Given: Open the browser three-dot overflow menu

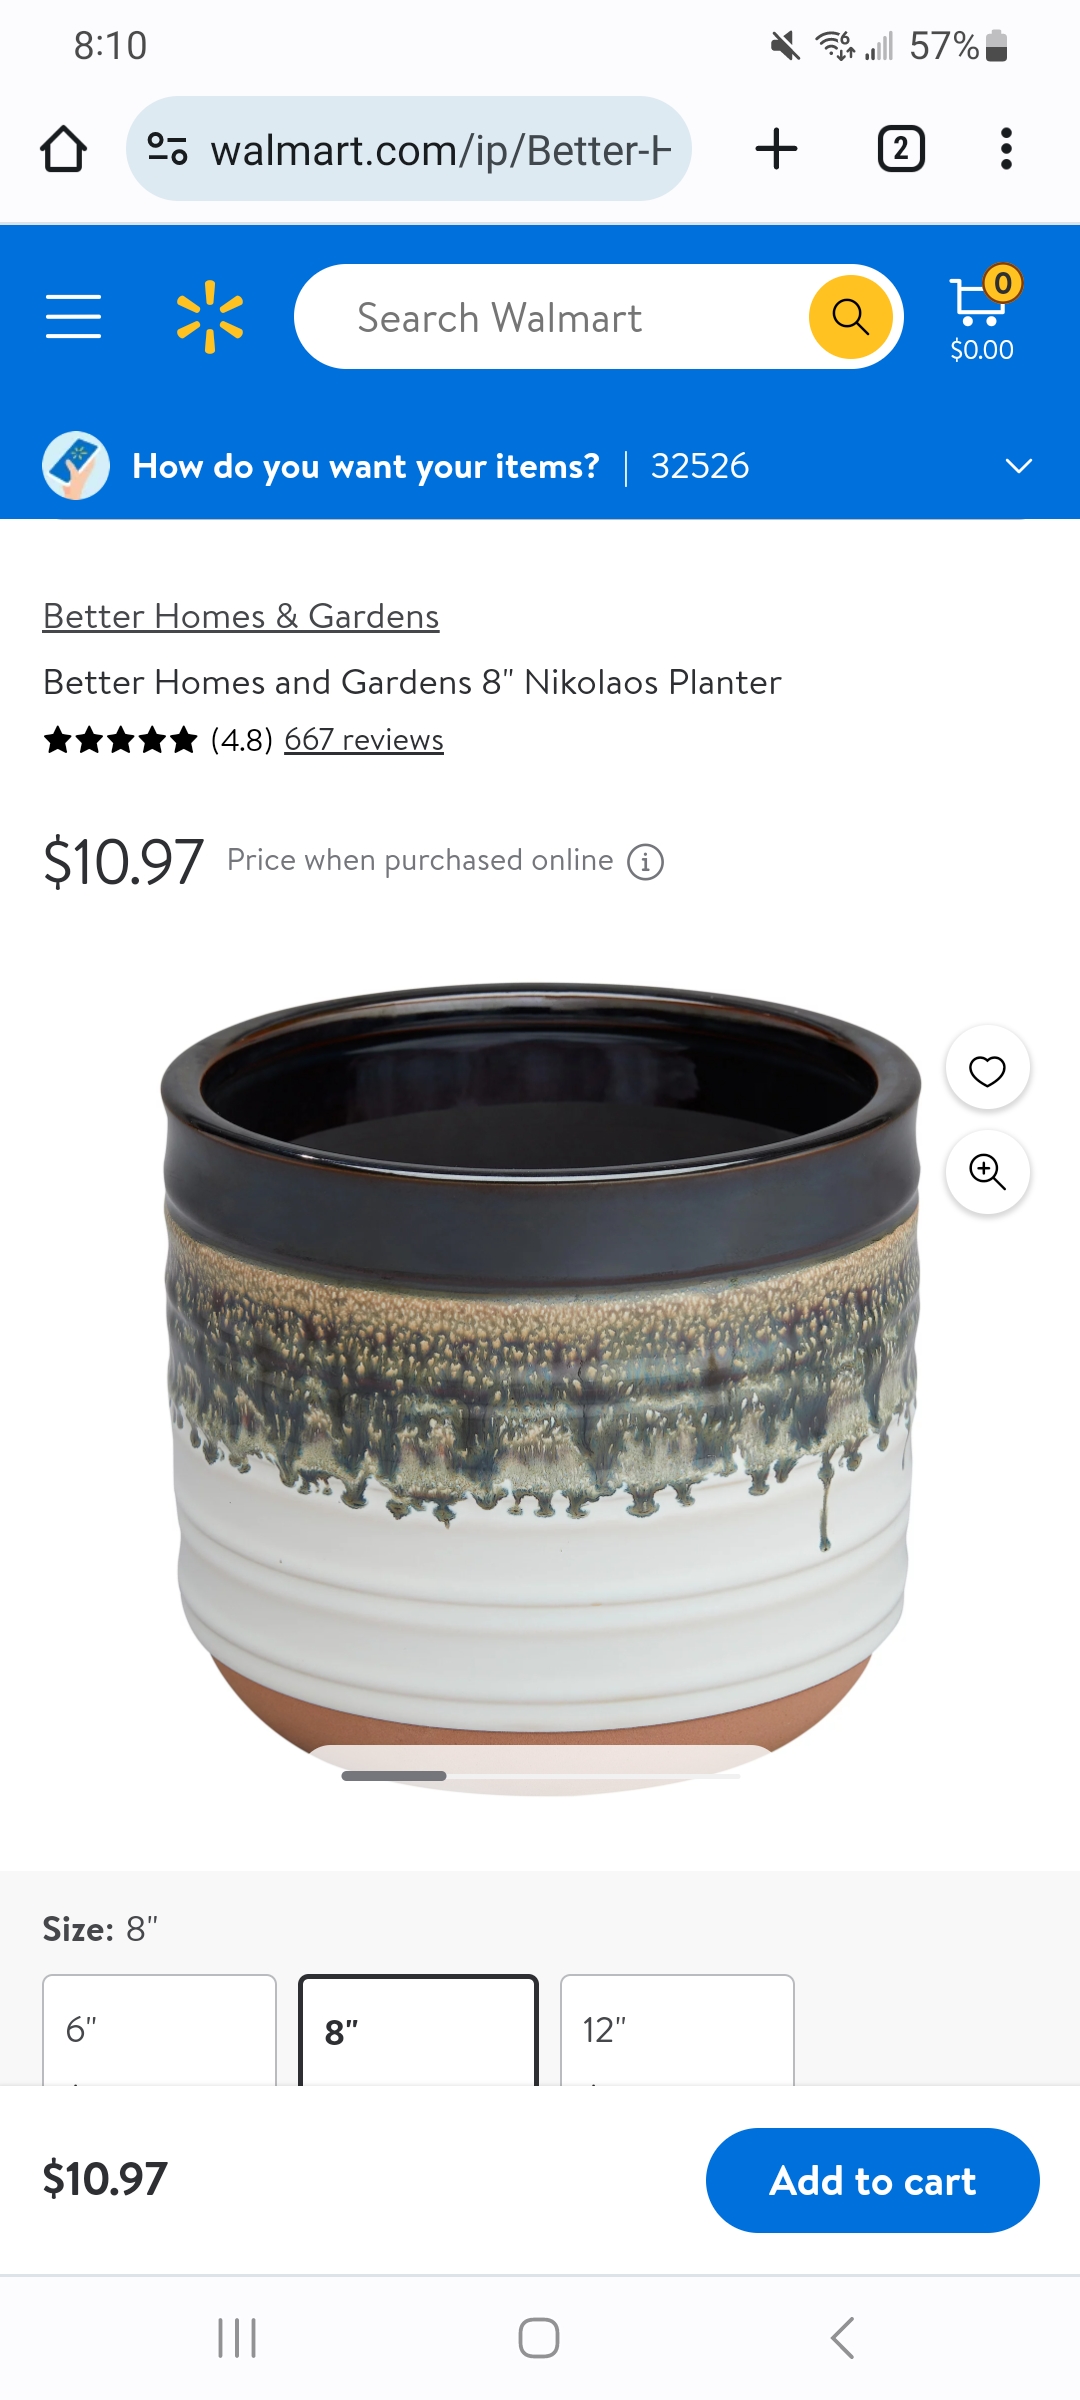Looking at the screenshot, I should click(x=1006, y=149).
